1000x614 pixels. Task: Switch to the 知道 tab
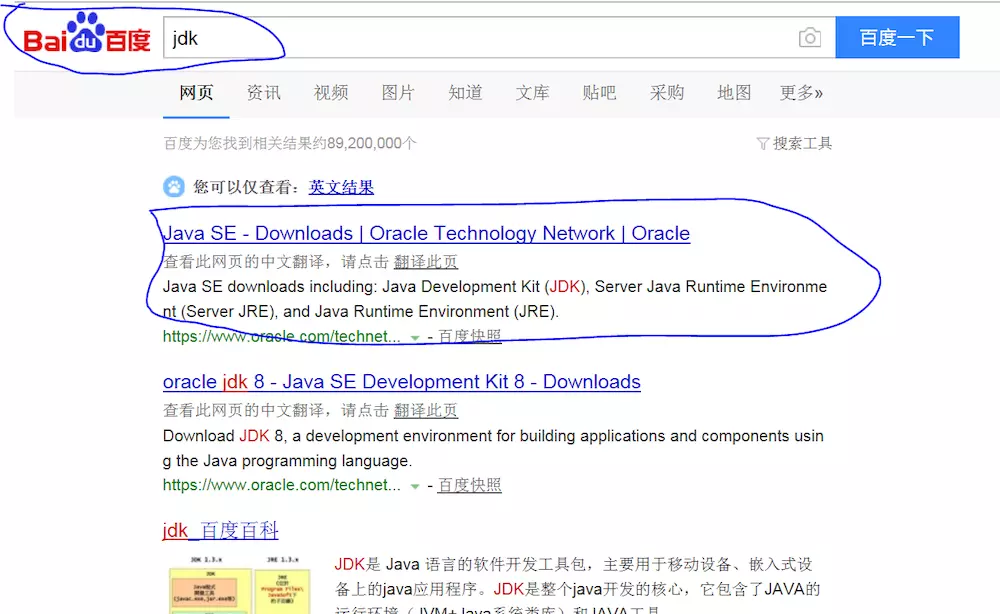465,93
